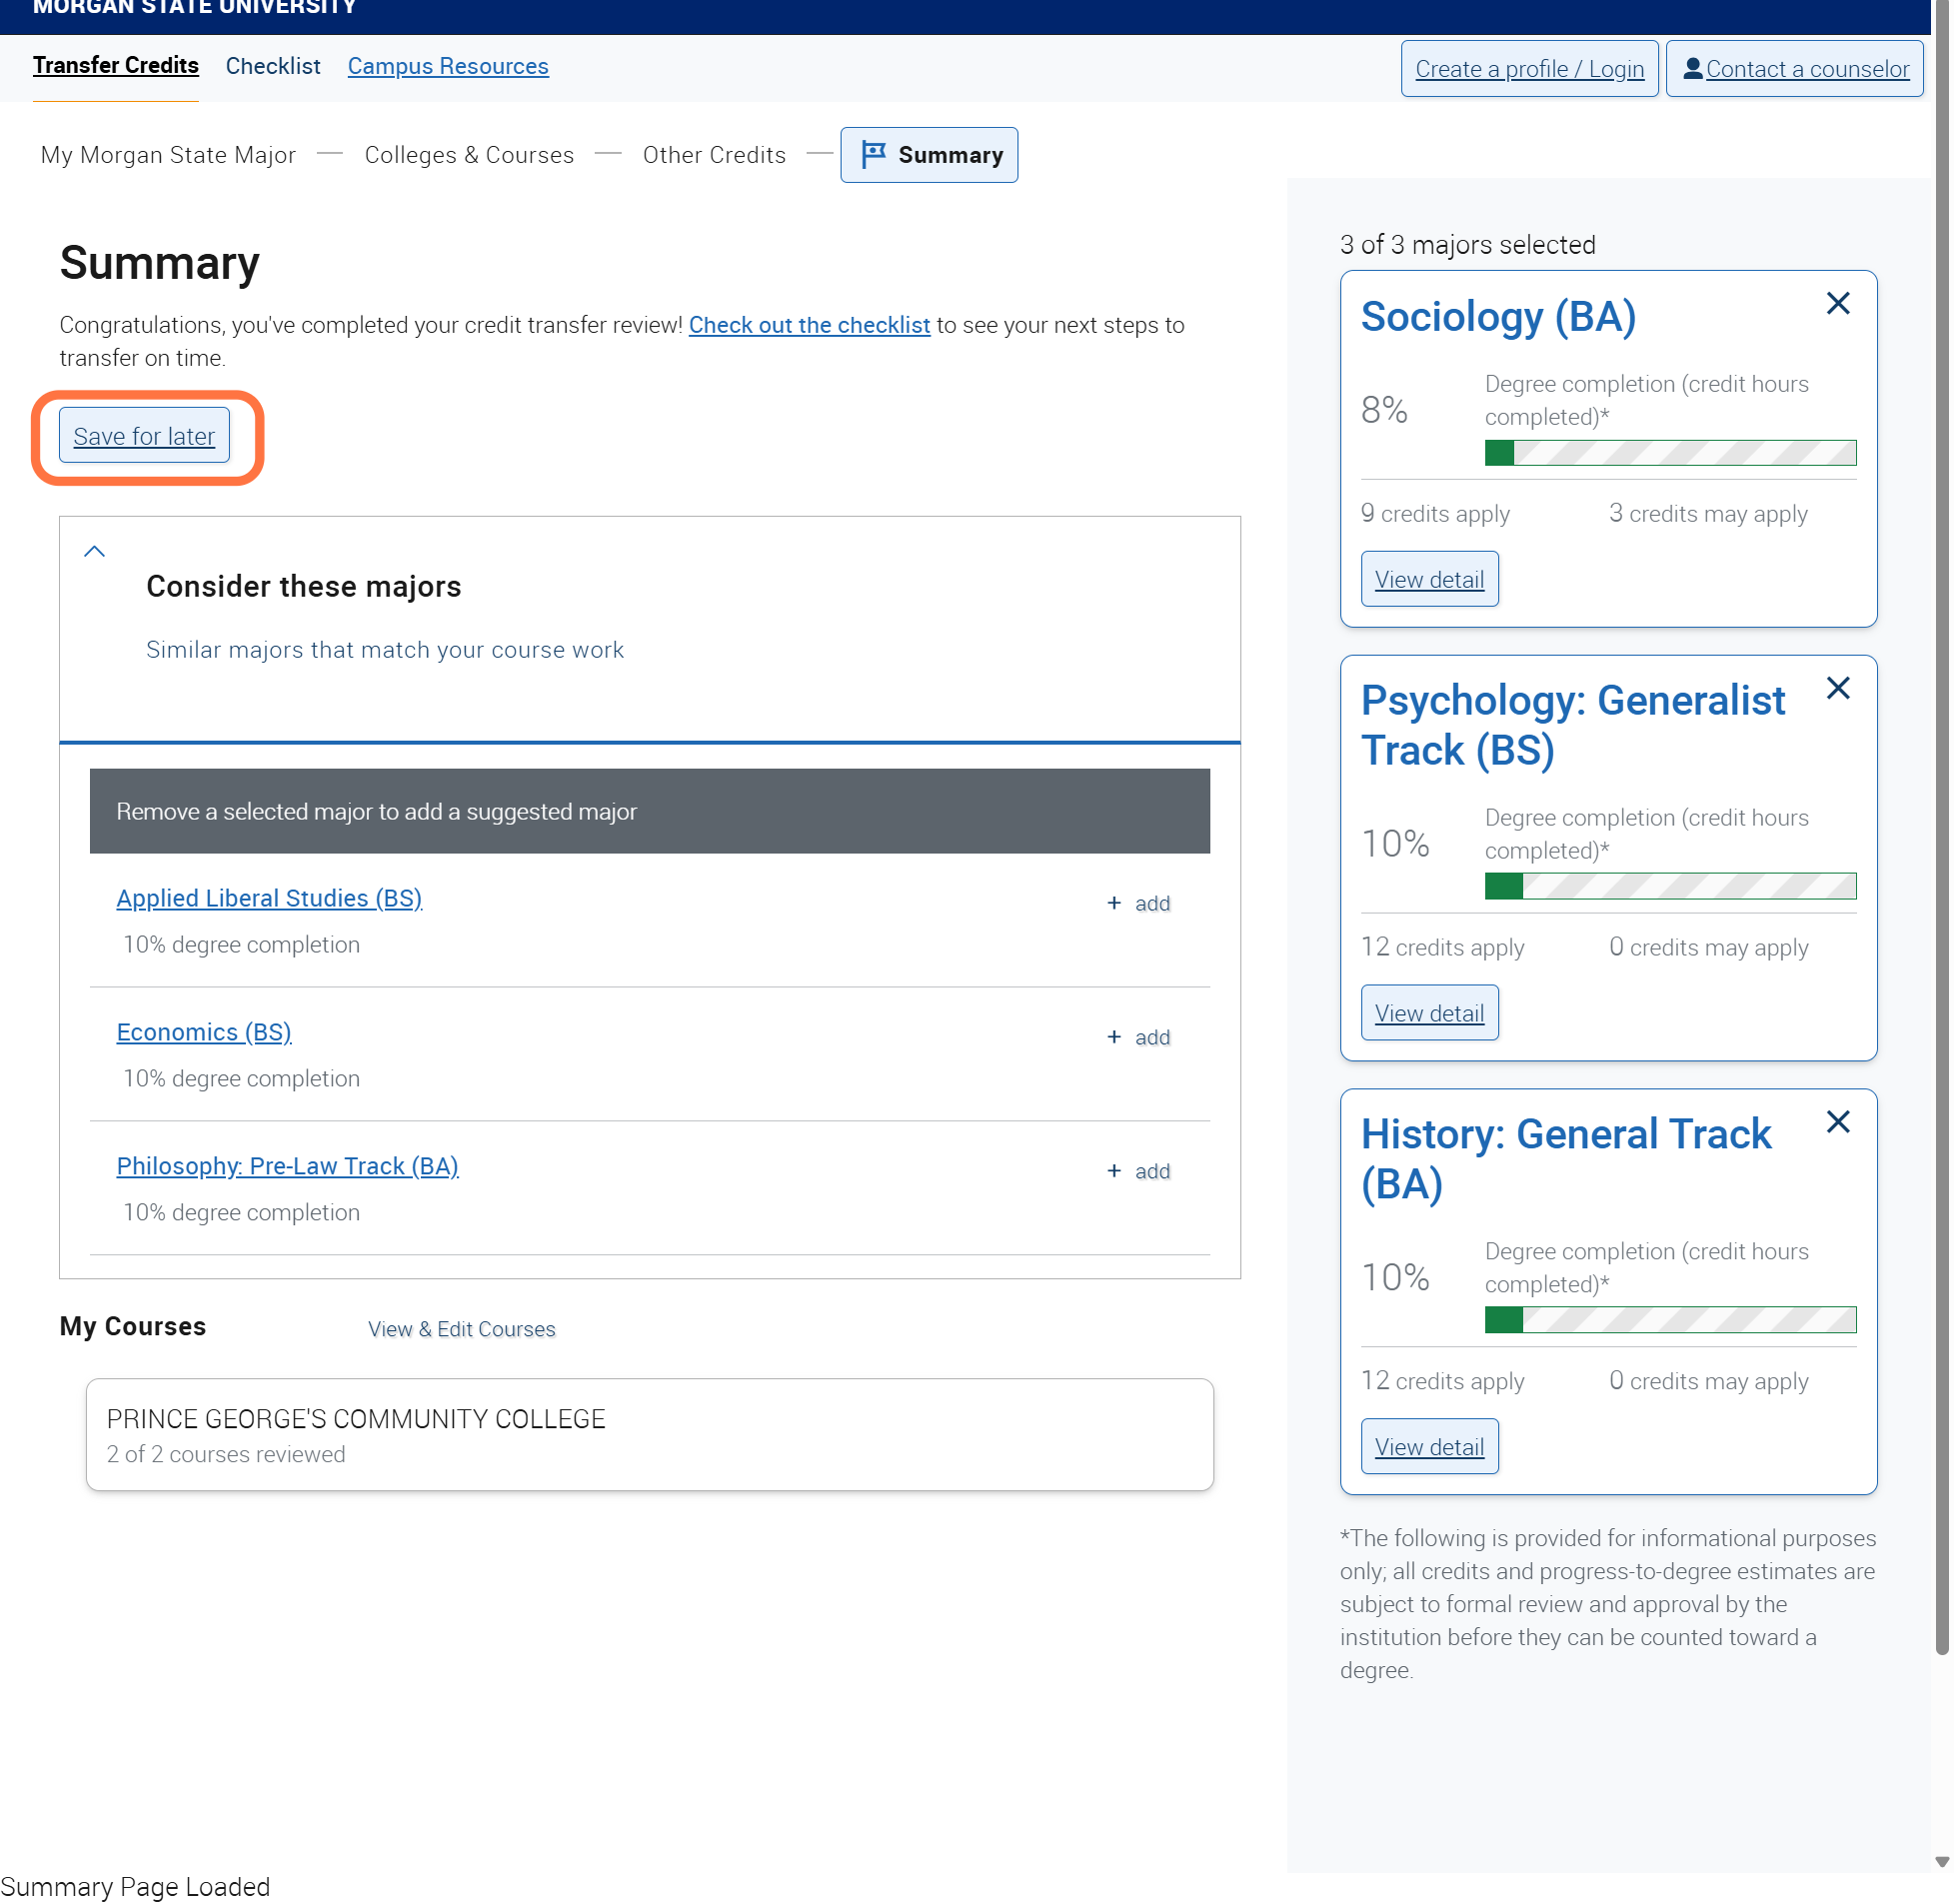Click Psychology: Generalist Track (BS) title
The width and height of the screenshot is (1954, 1904).
tap(1572, 726)
